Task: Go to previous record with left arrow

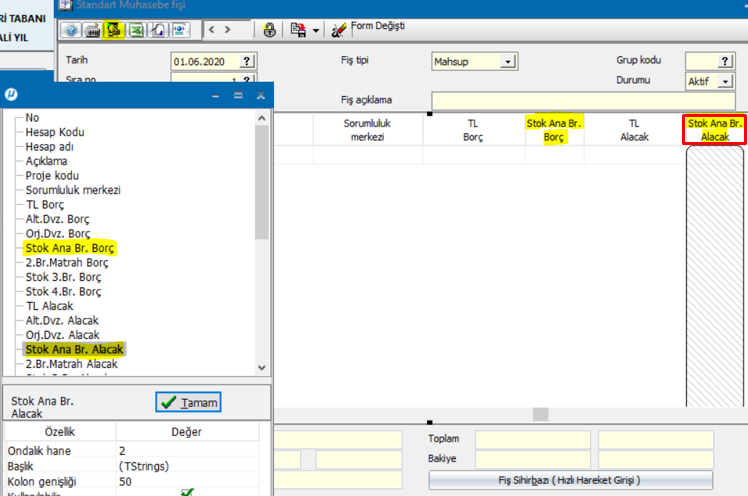Action: pos(213,30)
